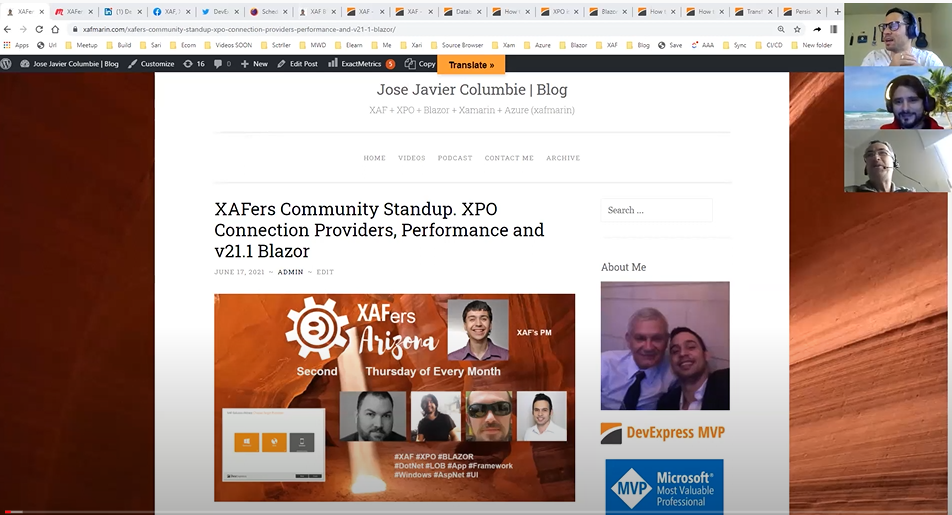The image size is (952, 515).
Task: Select the beach-background webcam participant
Action: pos(897,97)
